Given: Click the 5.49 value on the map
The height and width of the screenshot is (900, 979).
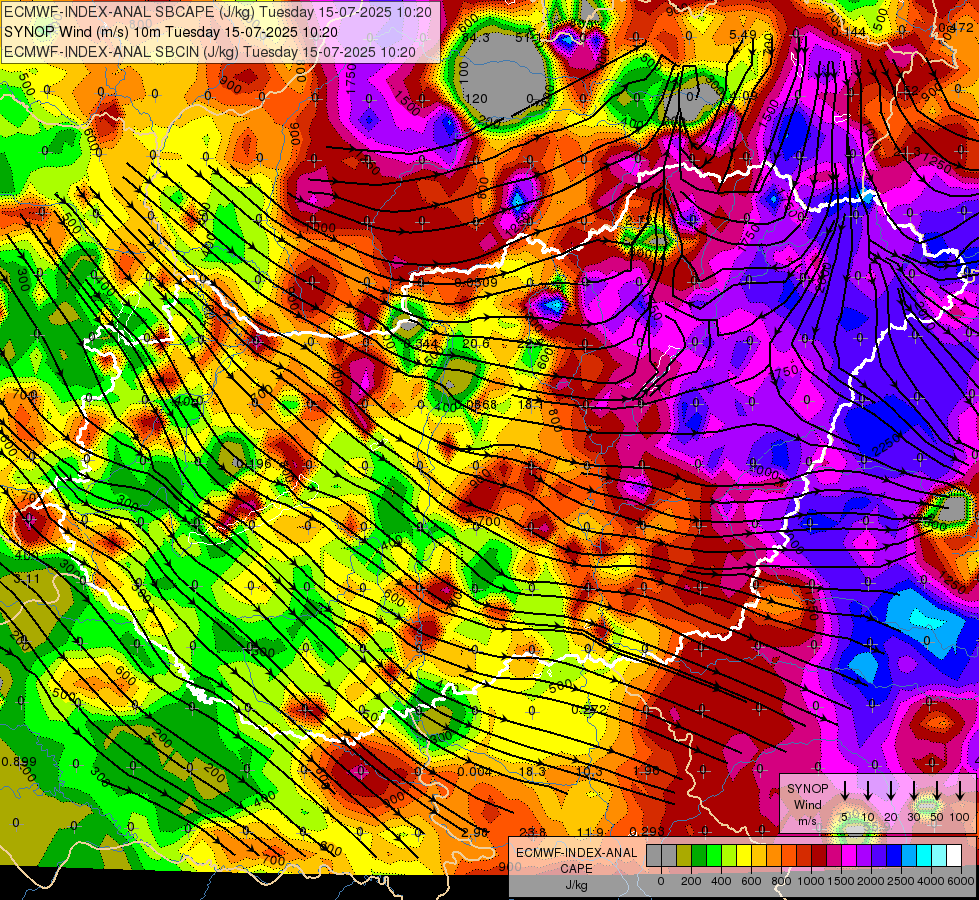Looking at the screenshot, I should [x=743, y=35].
